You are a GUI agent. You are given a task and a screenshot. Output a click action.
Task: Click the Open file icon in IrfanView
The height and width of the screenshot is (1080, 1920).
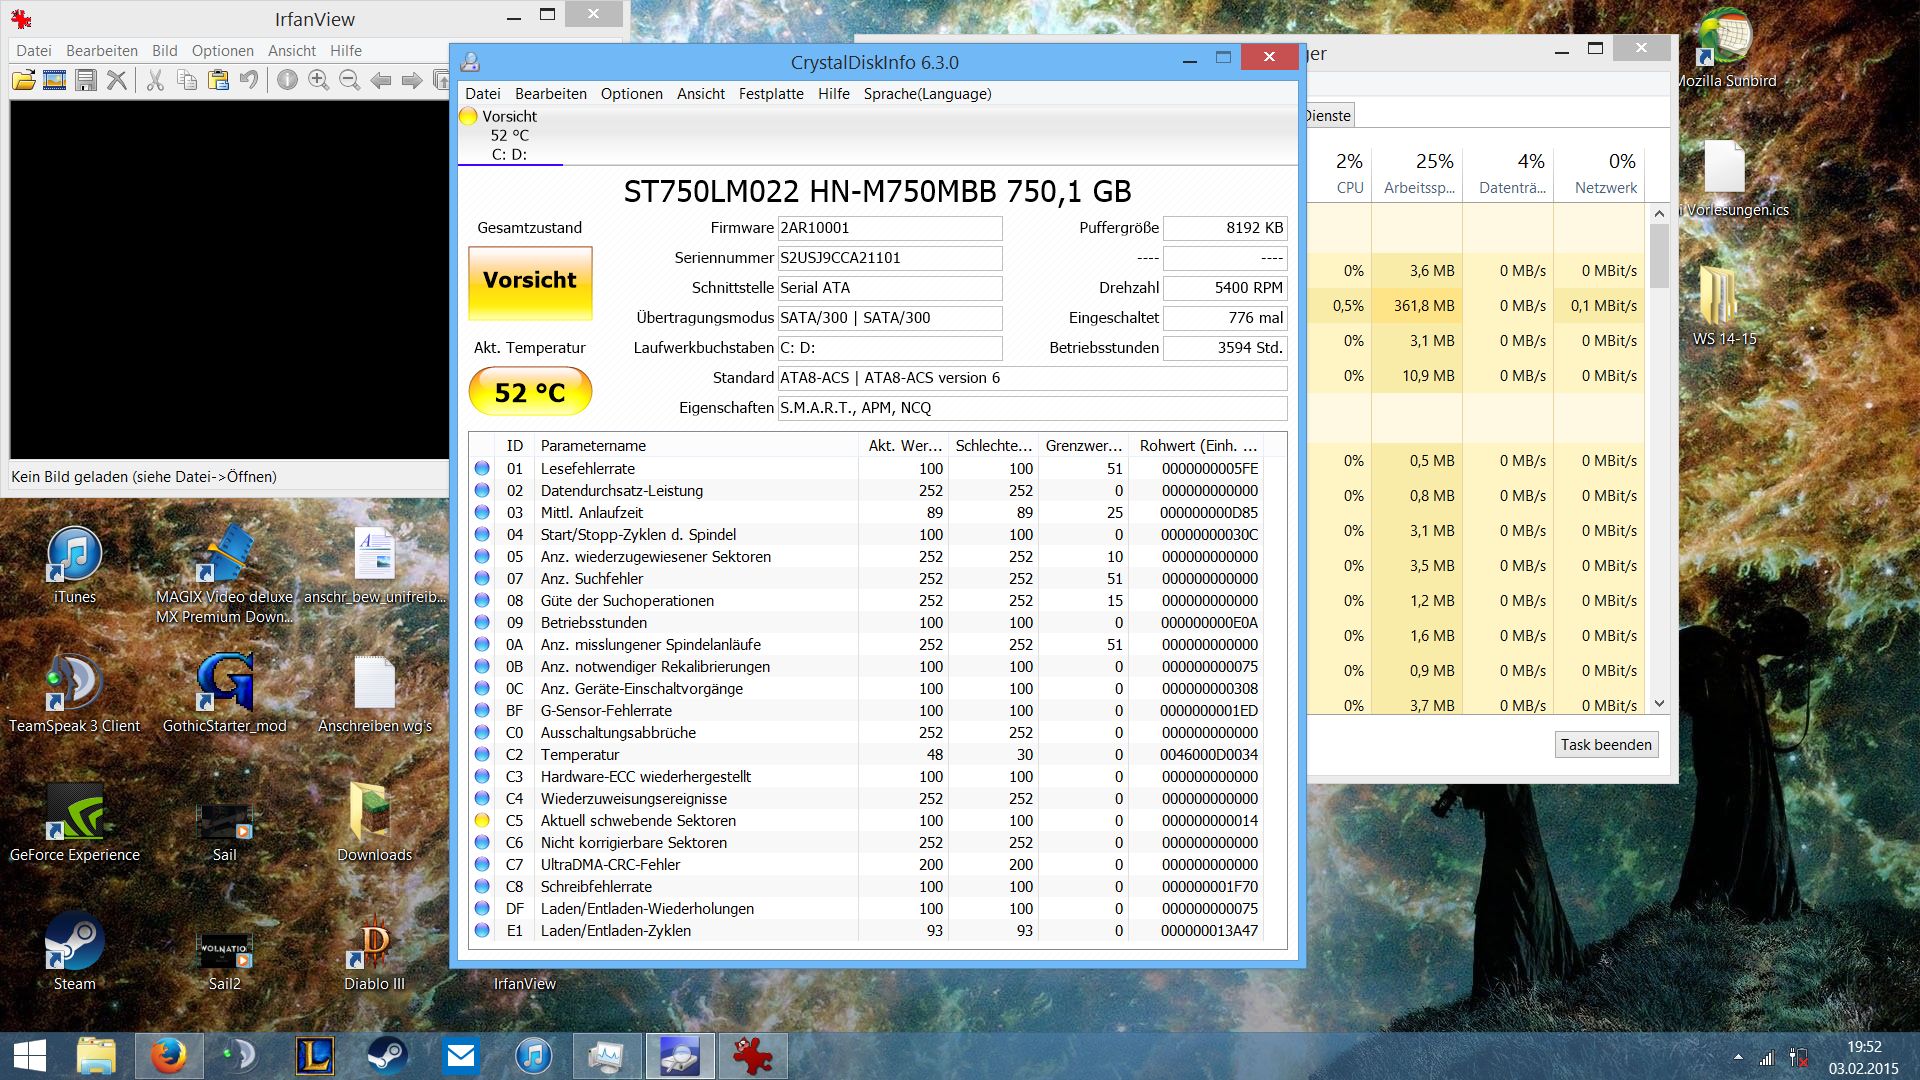click(23, 80)
